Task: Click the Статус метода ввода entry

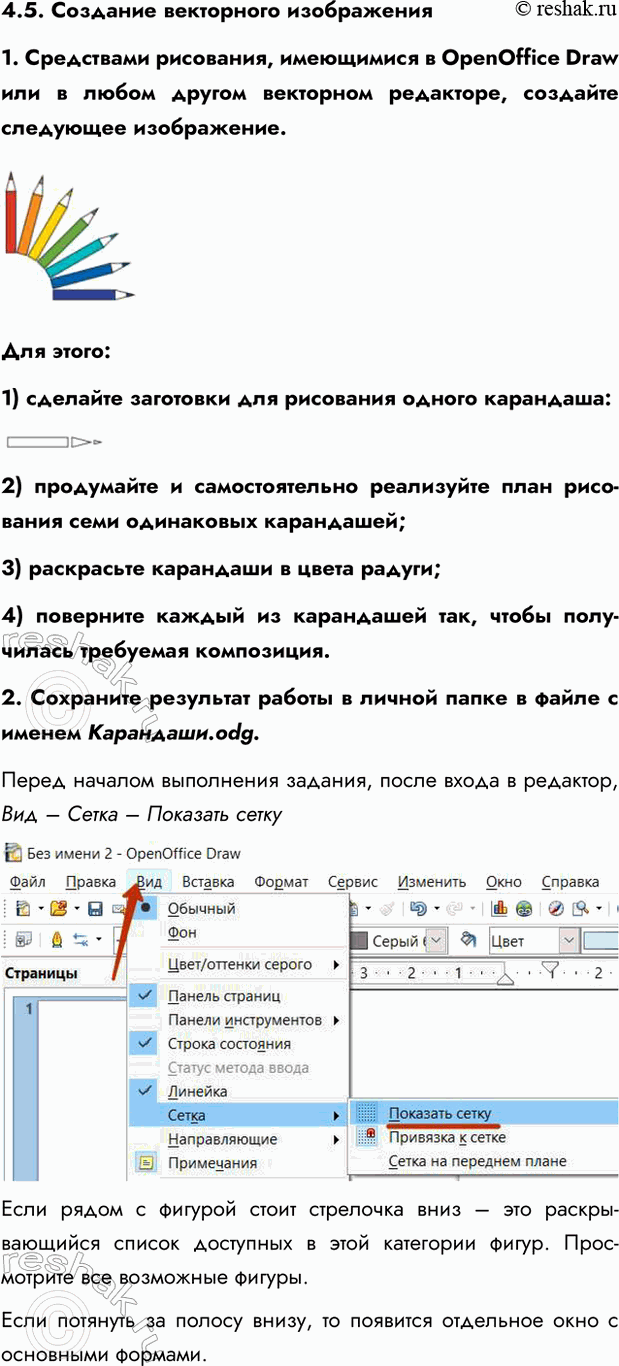Action: click(x=237, y=1067)
